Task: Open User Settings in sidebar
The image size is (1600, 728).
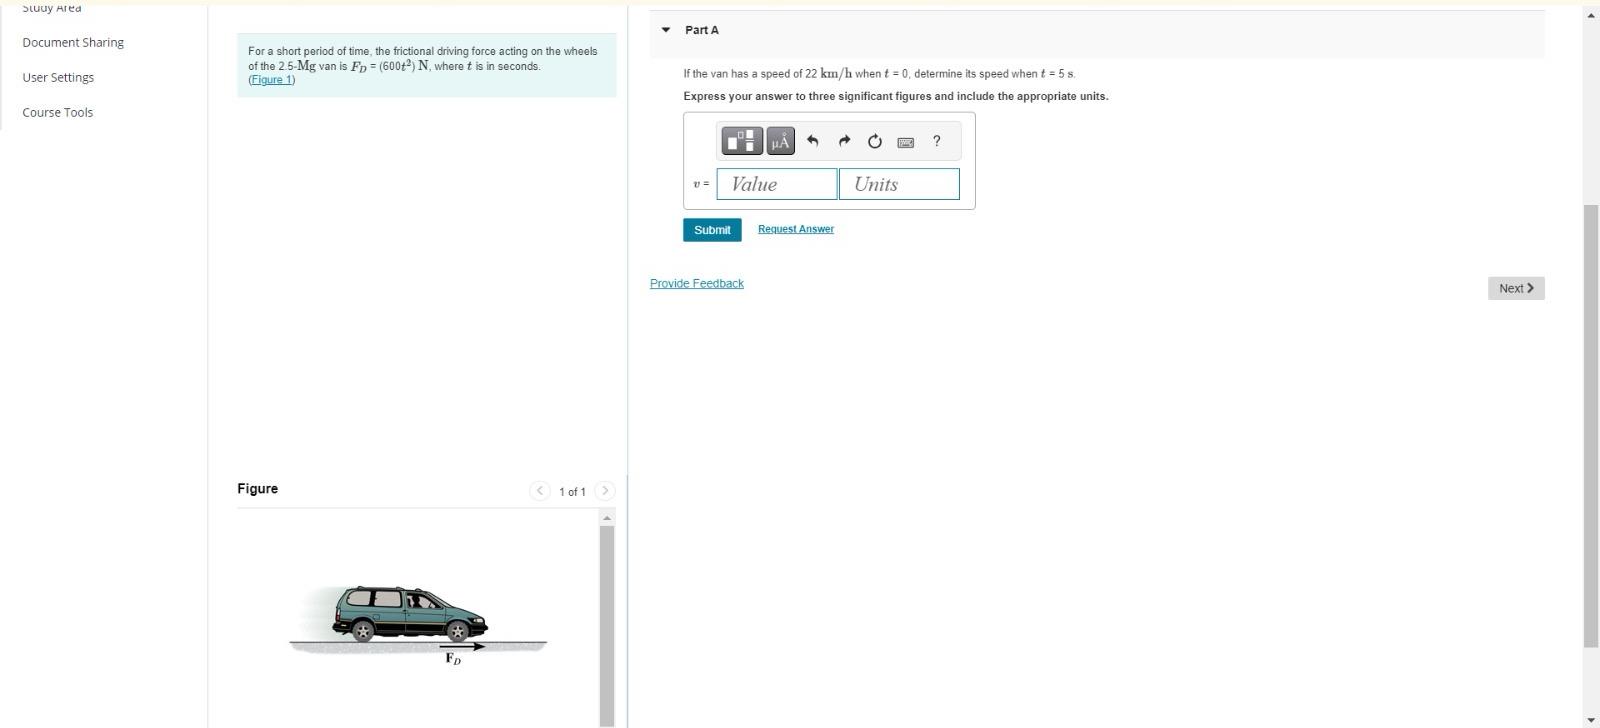Action: [58, 77]
